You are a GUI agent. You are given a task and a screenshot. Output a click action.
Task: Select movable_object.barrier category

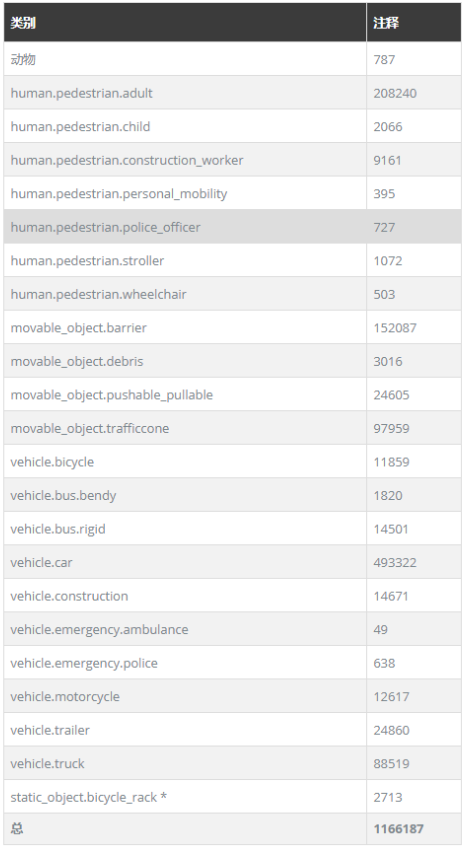pyautogui.click(x=78, y=328)
